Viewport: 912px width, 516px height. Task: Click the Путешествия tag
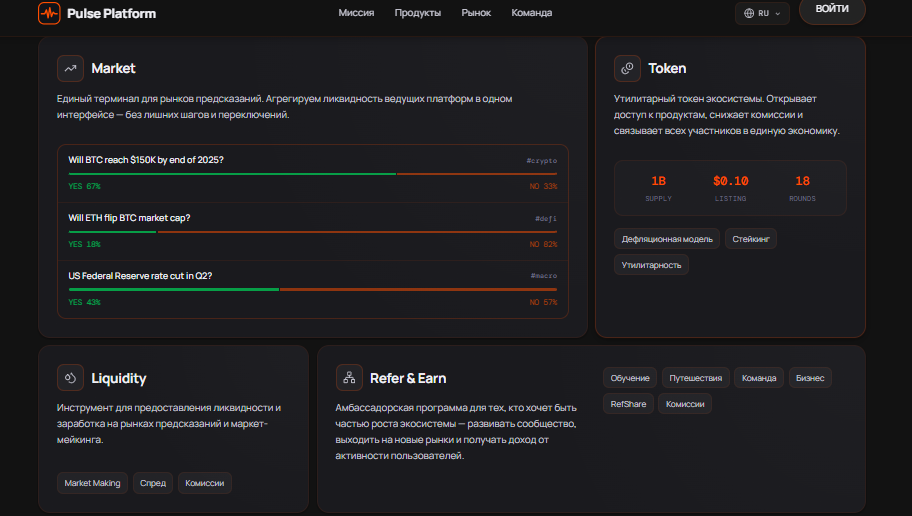pyautogui.click(x=695, y=378)
